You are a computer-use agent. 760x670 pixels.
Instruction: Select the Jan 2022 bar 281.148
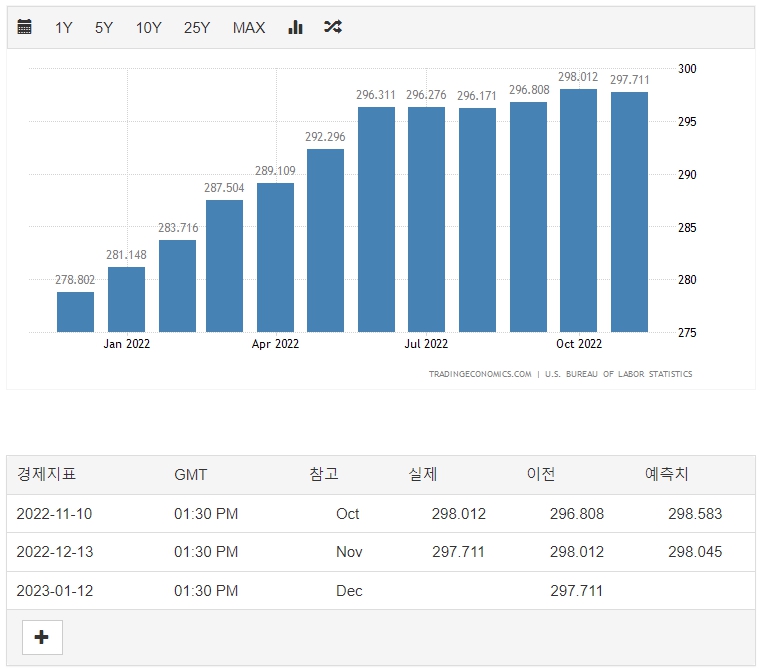pyautogui.click(x=127, y=300)
